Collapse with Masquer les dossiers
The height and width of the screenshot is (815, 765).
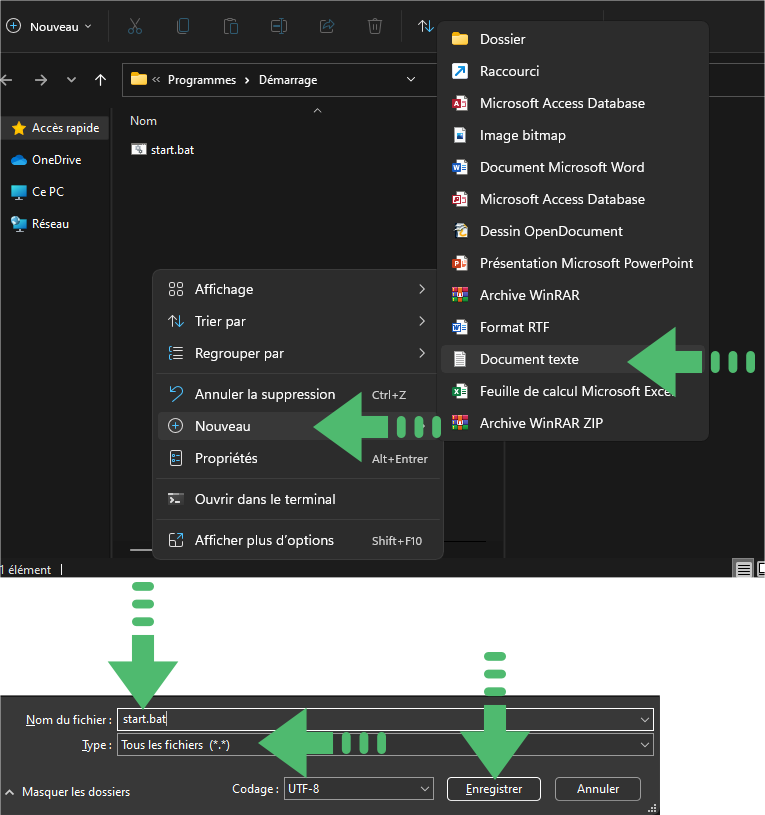tap(68, 792)
